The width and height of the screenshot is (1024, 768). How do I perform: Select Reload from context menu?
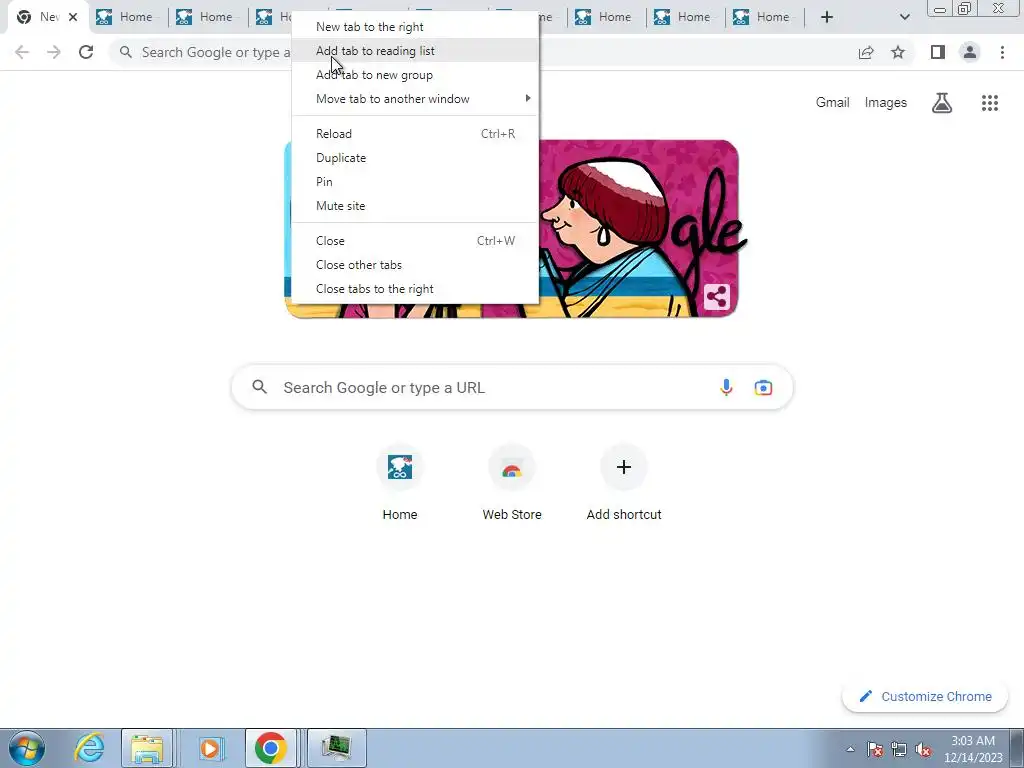415,134
